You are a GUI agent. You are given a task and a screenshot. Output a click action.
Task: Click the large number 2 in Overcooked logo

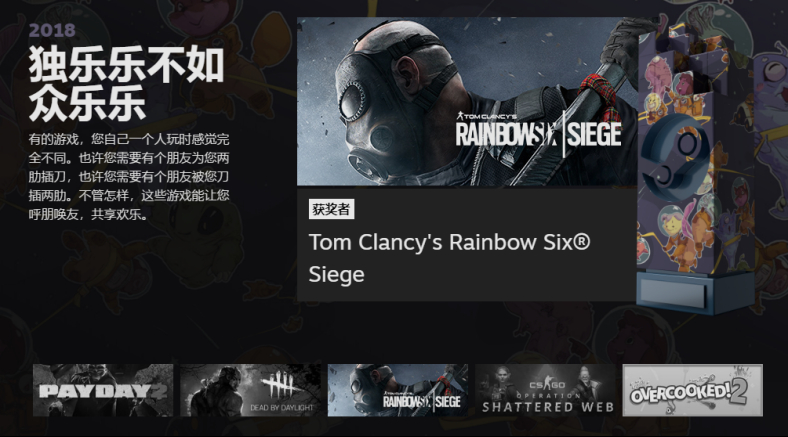[x=739, y=391]
